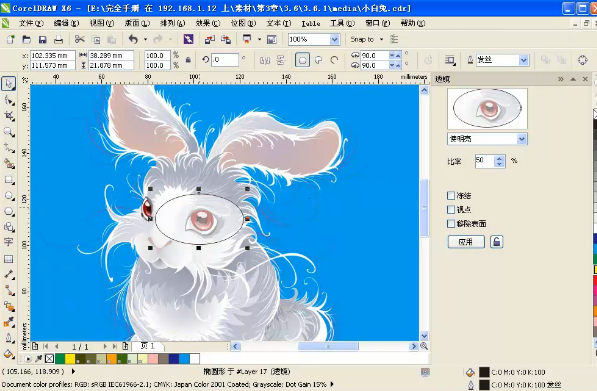This screenshot has height=391, width=597.
Task: Pick the light blue document palette swatch
Action: point(184,359)
